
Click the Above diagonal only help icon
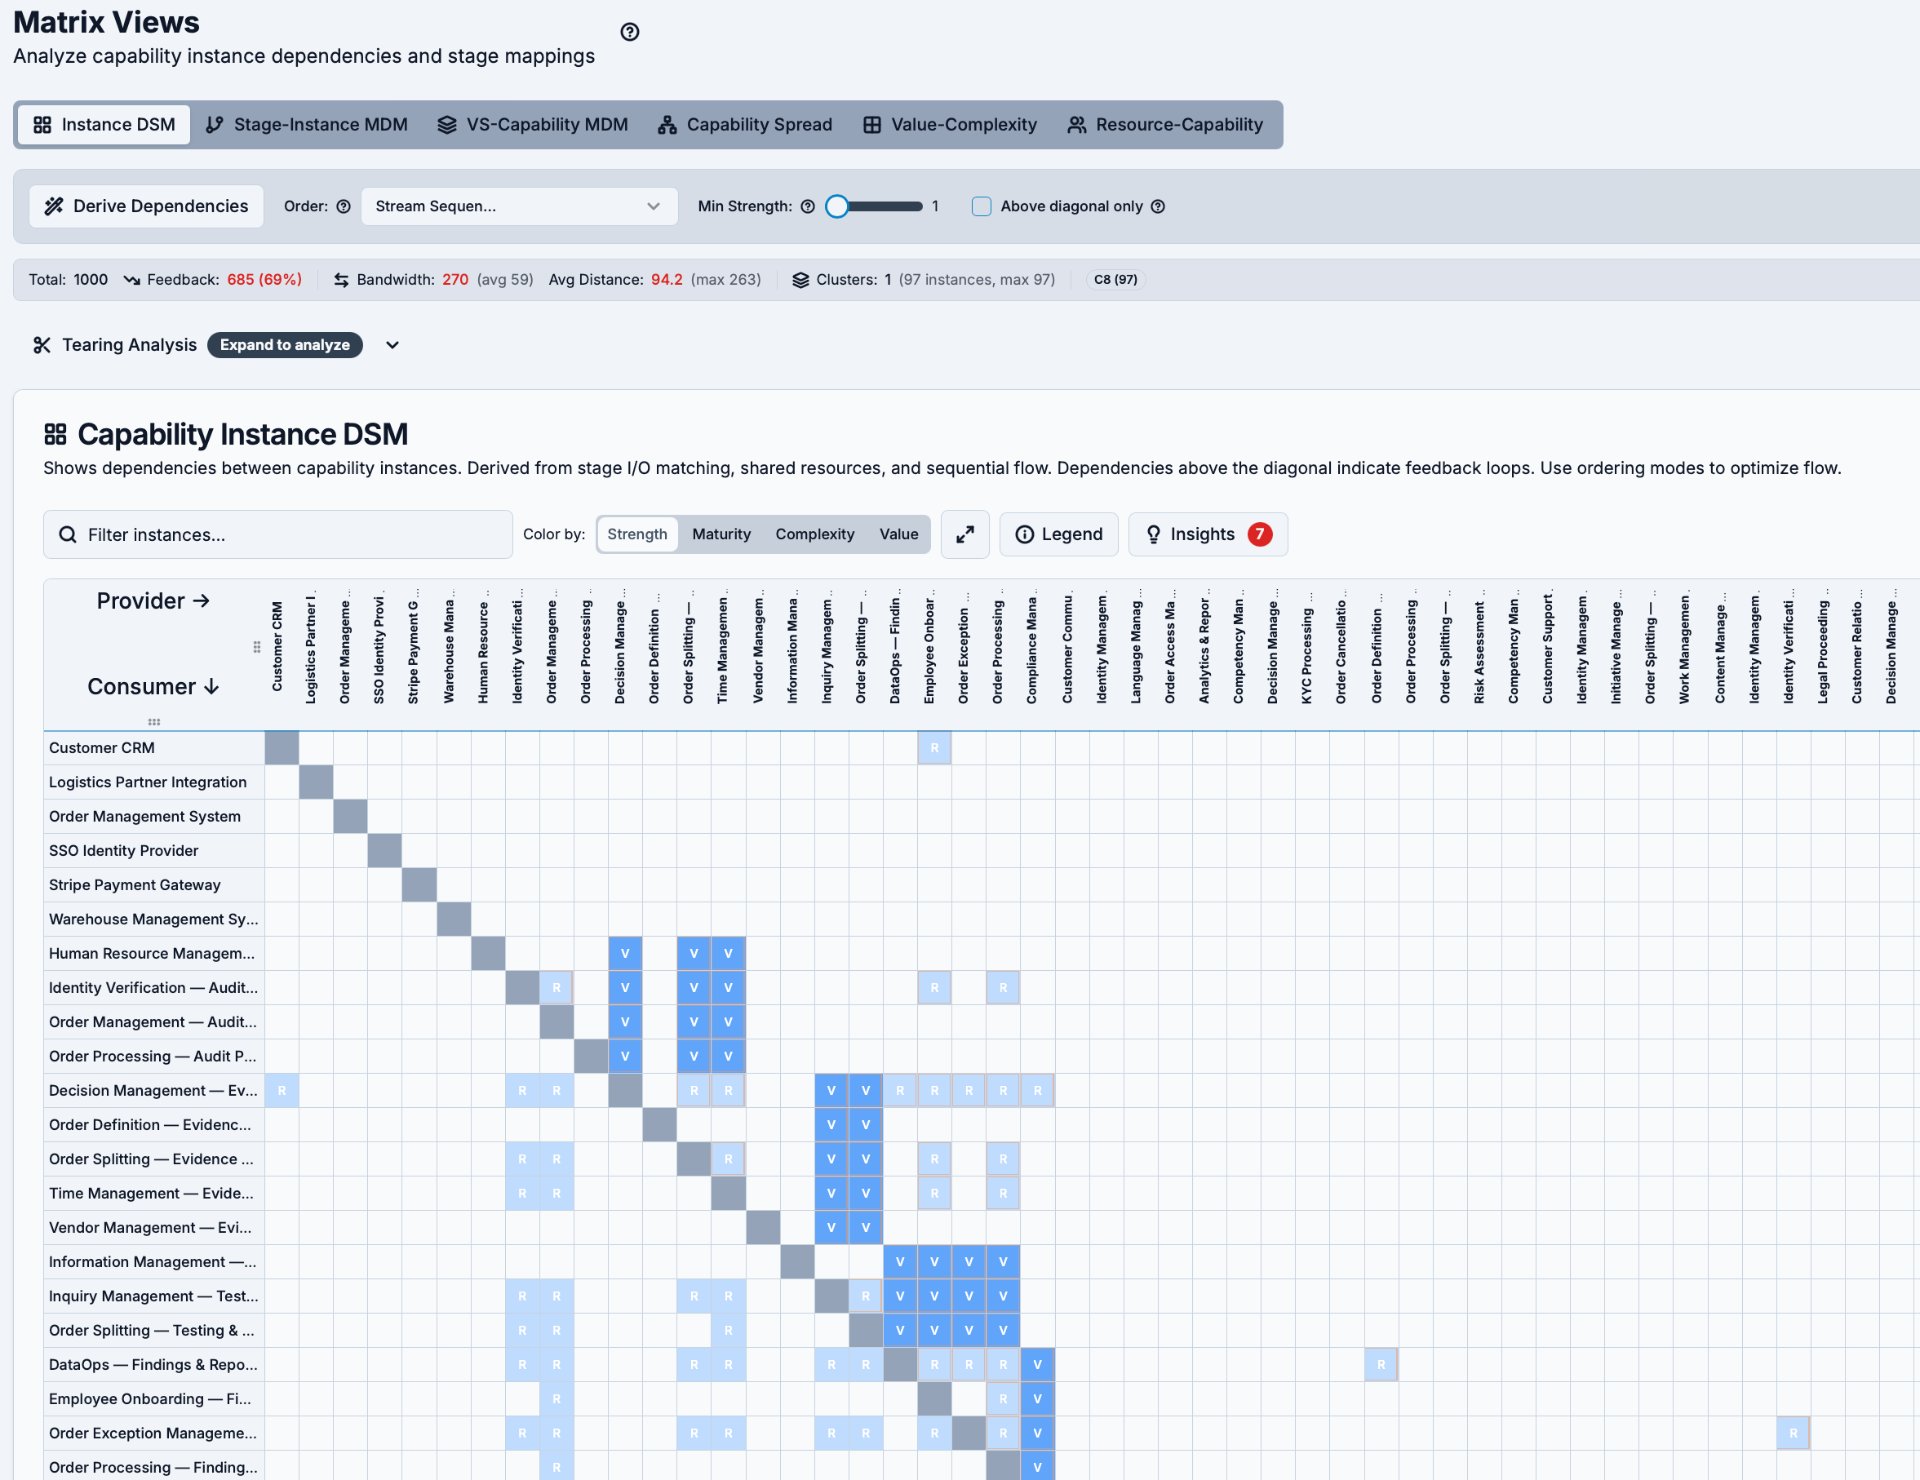pyautogui.click(x=1158, y=206)
